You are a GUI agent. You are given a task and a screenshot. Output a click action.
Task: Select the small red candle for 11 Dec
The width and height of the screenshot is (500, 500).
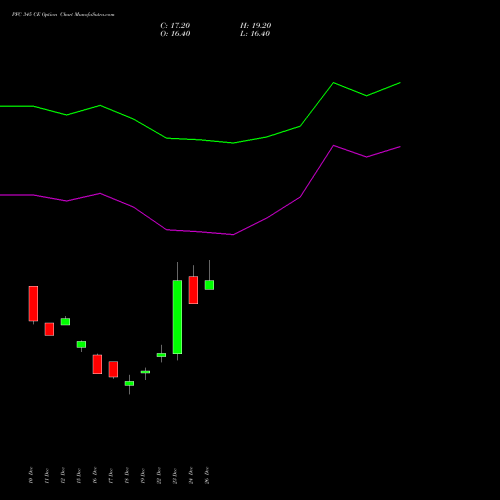coord(49,329)
